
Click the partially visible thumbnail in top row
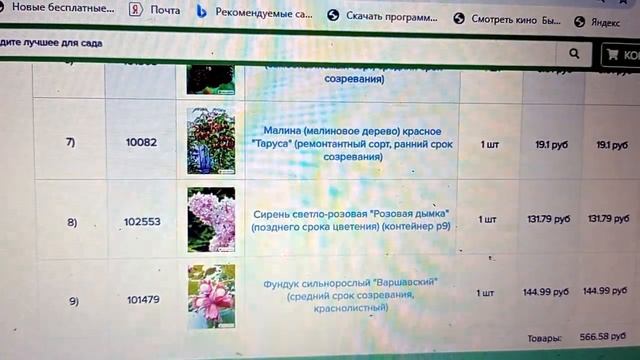(x=211, y=80)
